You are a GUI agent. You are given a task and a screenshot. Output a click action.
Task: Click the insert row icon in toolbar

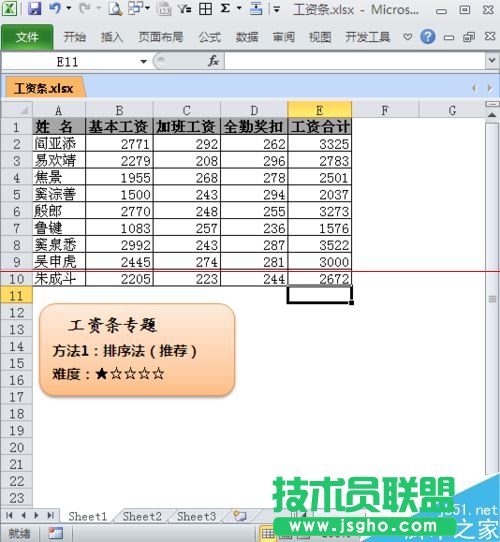(x=256, y=9)
